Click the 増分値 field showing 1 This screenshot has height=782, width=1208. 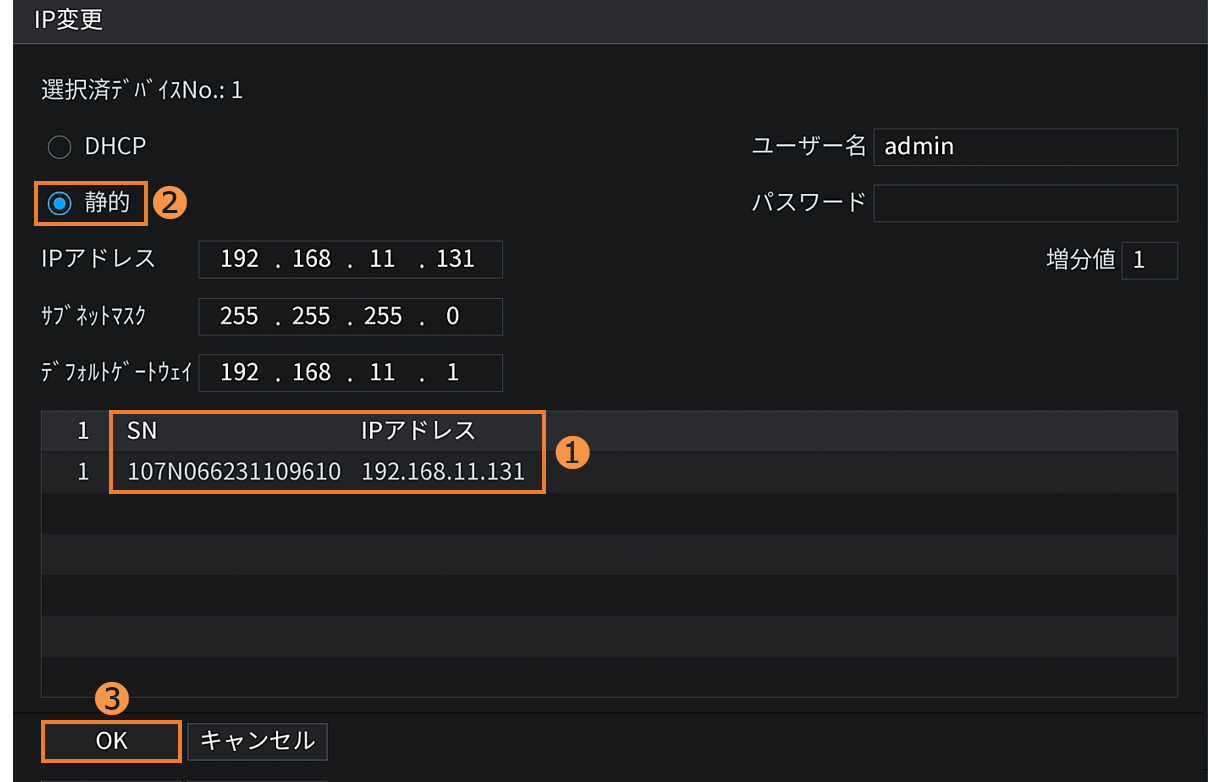[1149, 260]
